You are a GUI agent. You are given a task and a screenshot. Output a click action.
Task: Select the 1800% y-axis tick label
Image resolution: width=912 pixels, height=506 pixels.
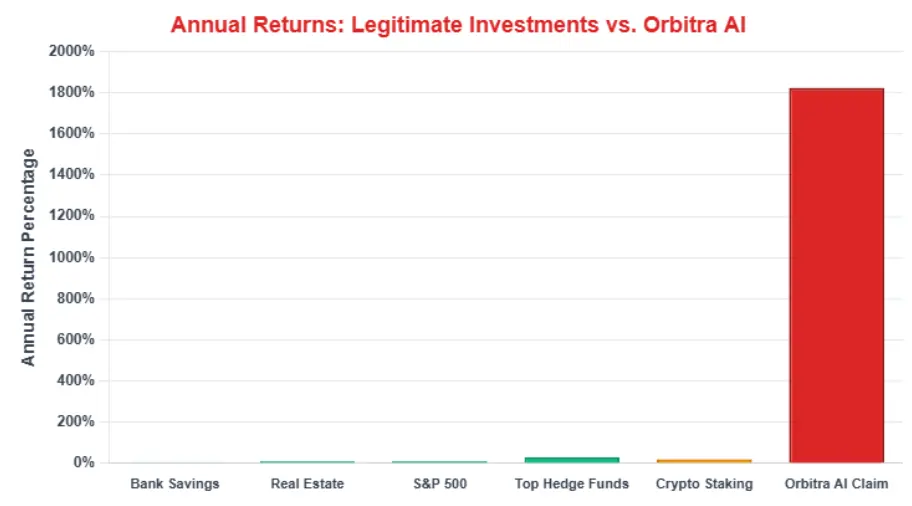(x=72, y=92)
